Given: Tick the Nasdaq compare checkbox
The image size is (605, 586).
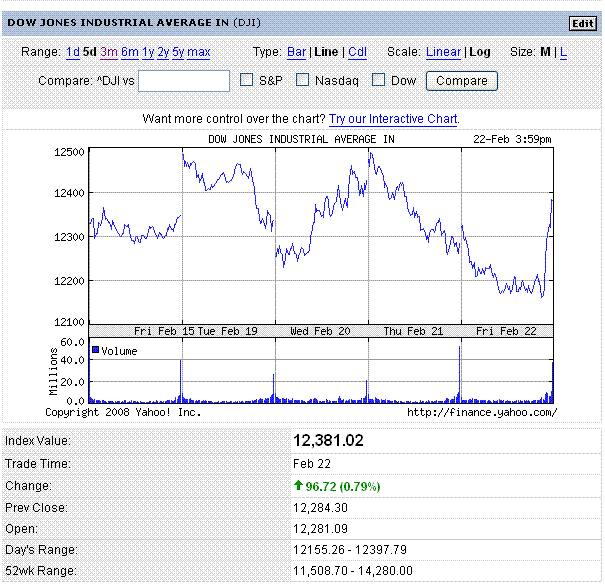Looking at the screenshot, I should (303, 80).
